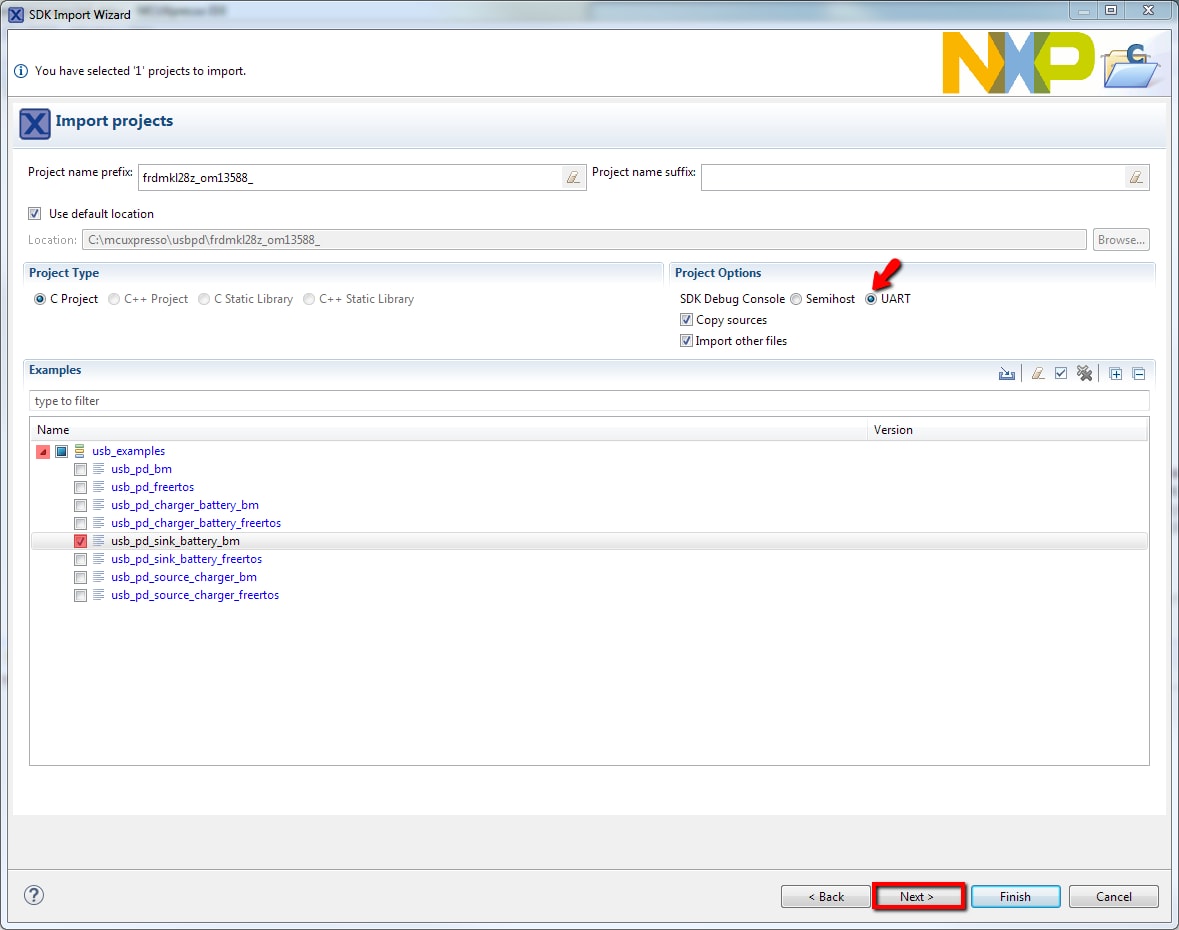Open the help question-mark icon

33,896
